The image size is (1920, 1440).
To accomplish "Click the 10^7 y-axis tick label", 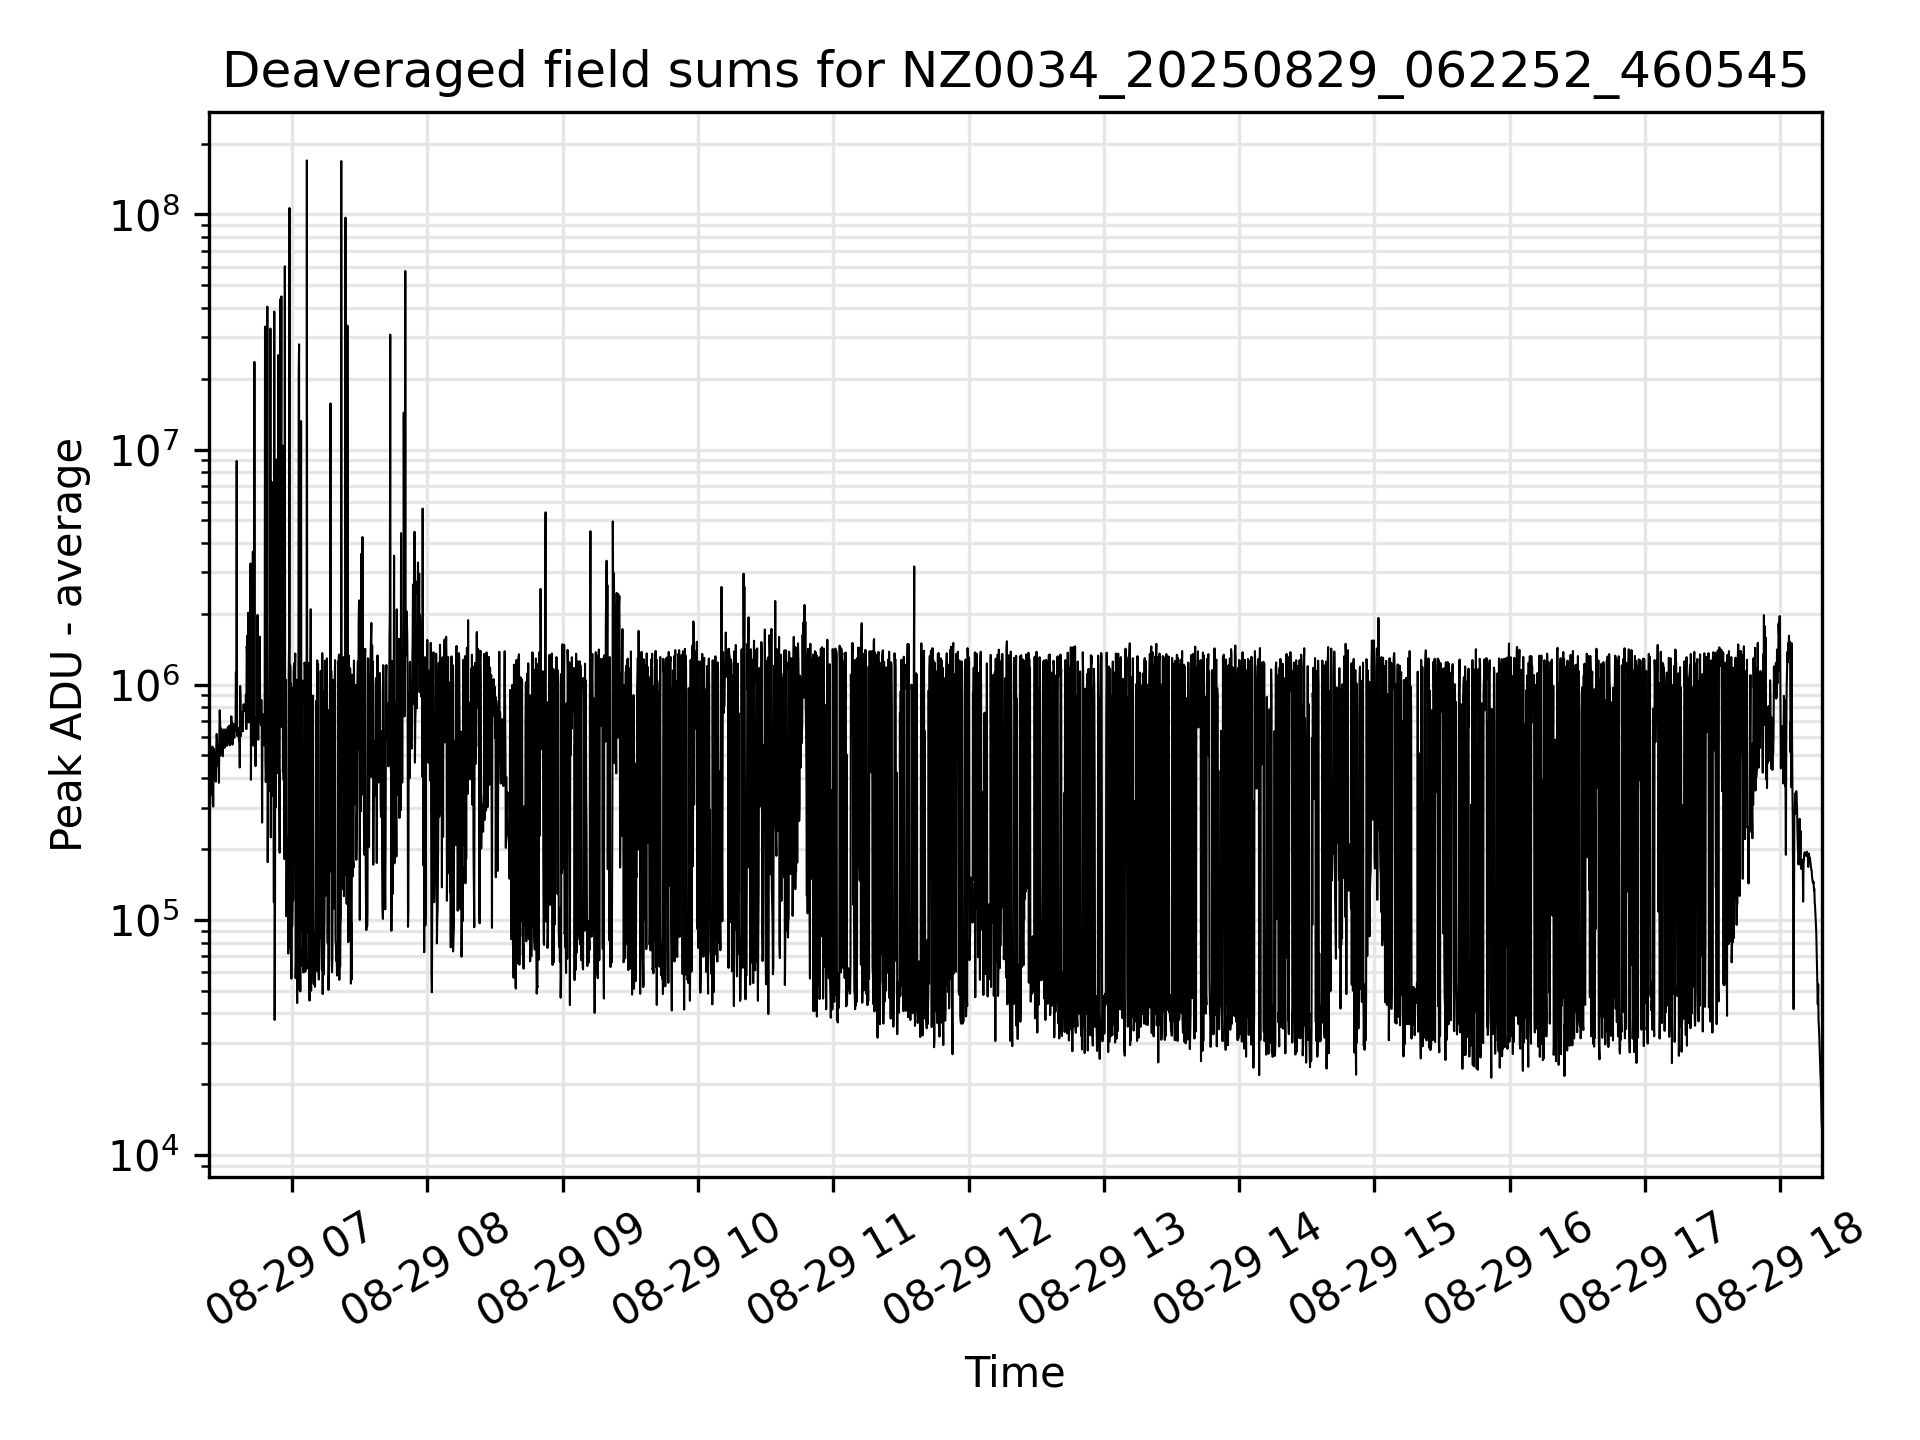I will (x=145, y=449).
